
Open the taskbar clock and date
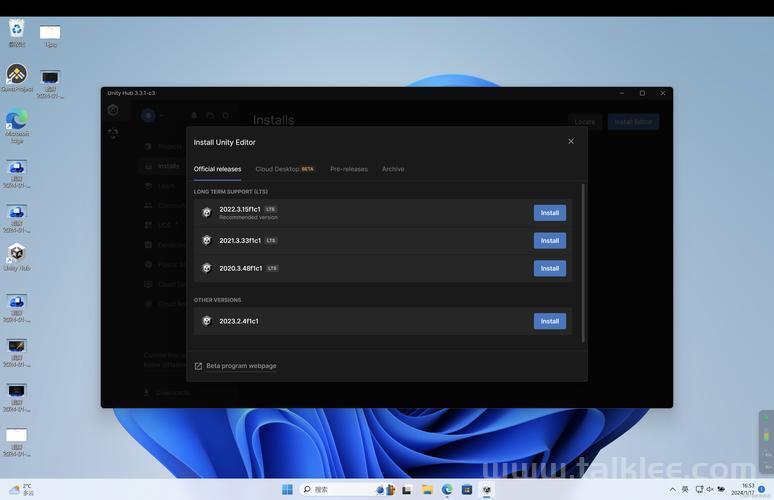[x=743, y=489]
